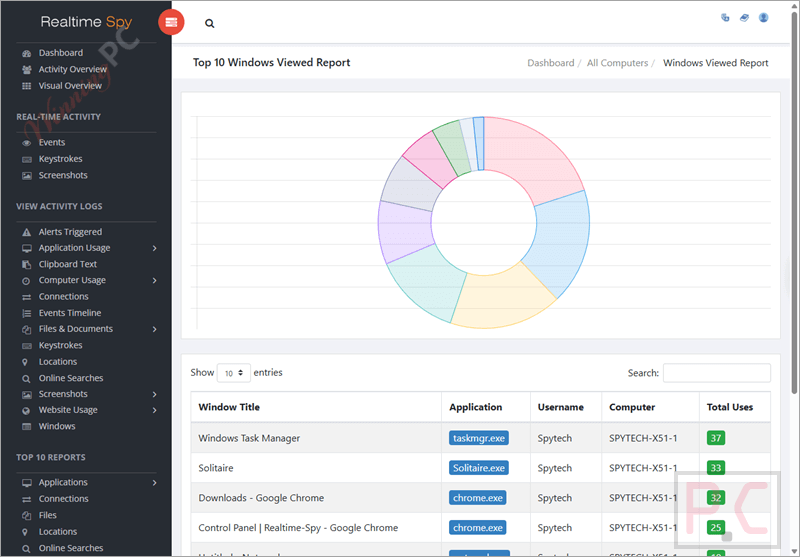Click the warning triangle icon for Alerts Triggered
This screenshot has height=557, width=800.
tap(27, 232)
